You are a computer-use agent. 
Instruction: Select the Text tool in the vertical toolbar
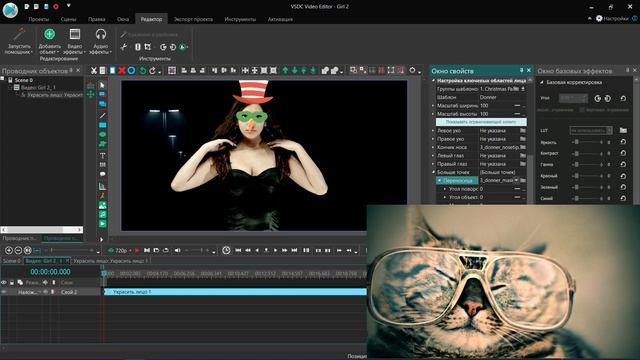click(102, 155)
